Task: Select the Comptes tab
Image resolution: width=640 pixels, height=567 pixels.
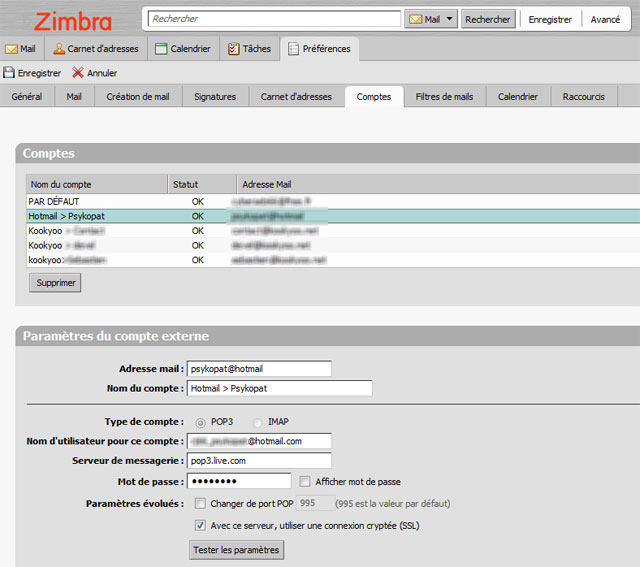Action: click(374, 97)
